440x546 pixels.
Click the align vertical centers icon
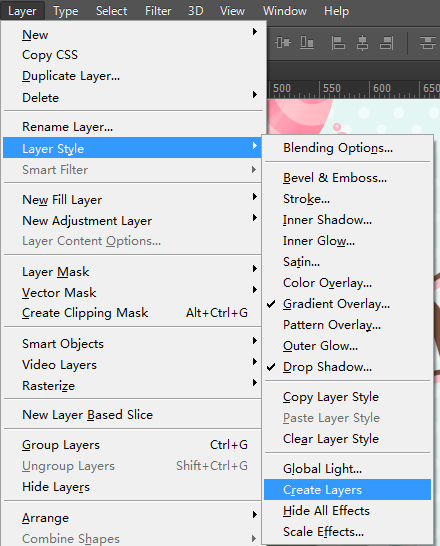pyautogui.click(x=282, y=42)
